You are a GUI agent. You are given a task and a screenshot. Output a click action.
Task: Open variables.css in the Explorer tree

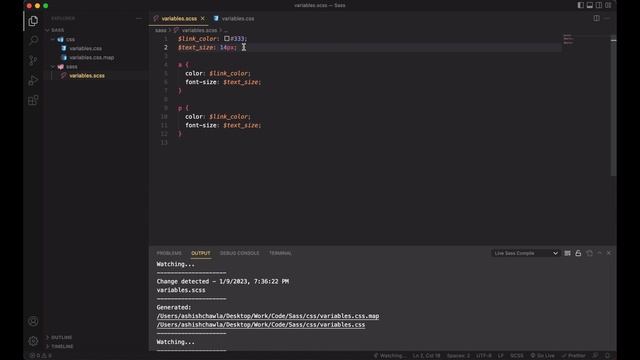(86, 49)
